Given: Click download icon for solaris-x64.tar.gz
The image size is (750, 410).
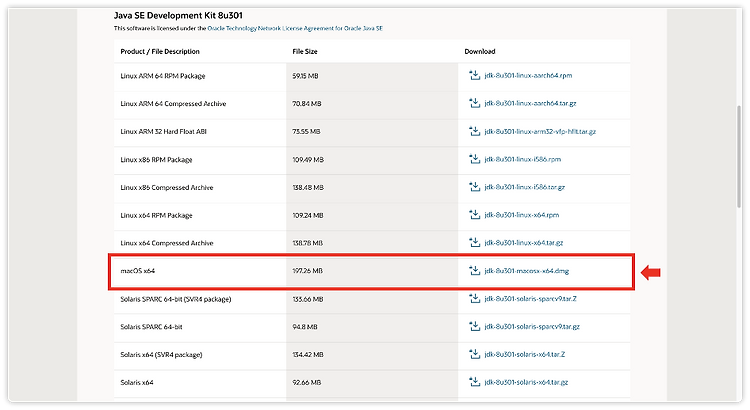Looking at the screenshot, I should [474, 382].
